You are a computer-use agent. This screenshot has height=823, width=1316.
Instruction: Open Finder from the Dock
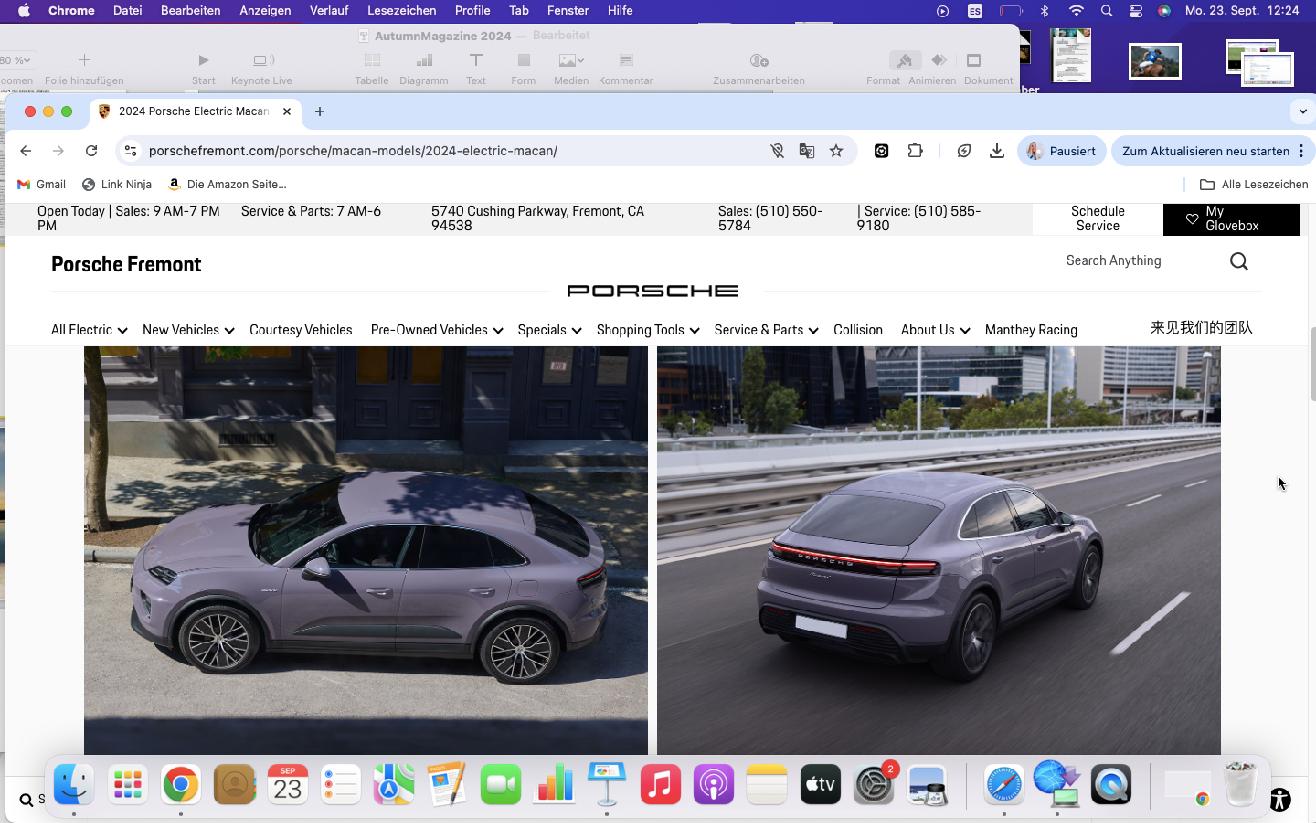(74, 785)
